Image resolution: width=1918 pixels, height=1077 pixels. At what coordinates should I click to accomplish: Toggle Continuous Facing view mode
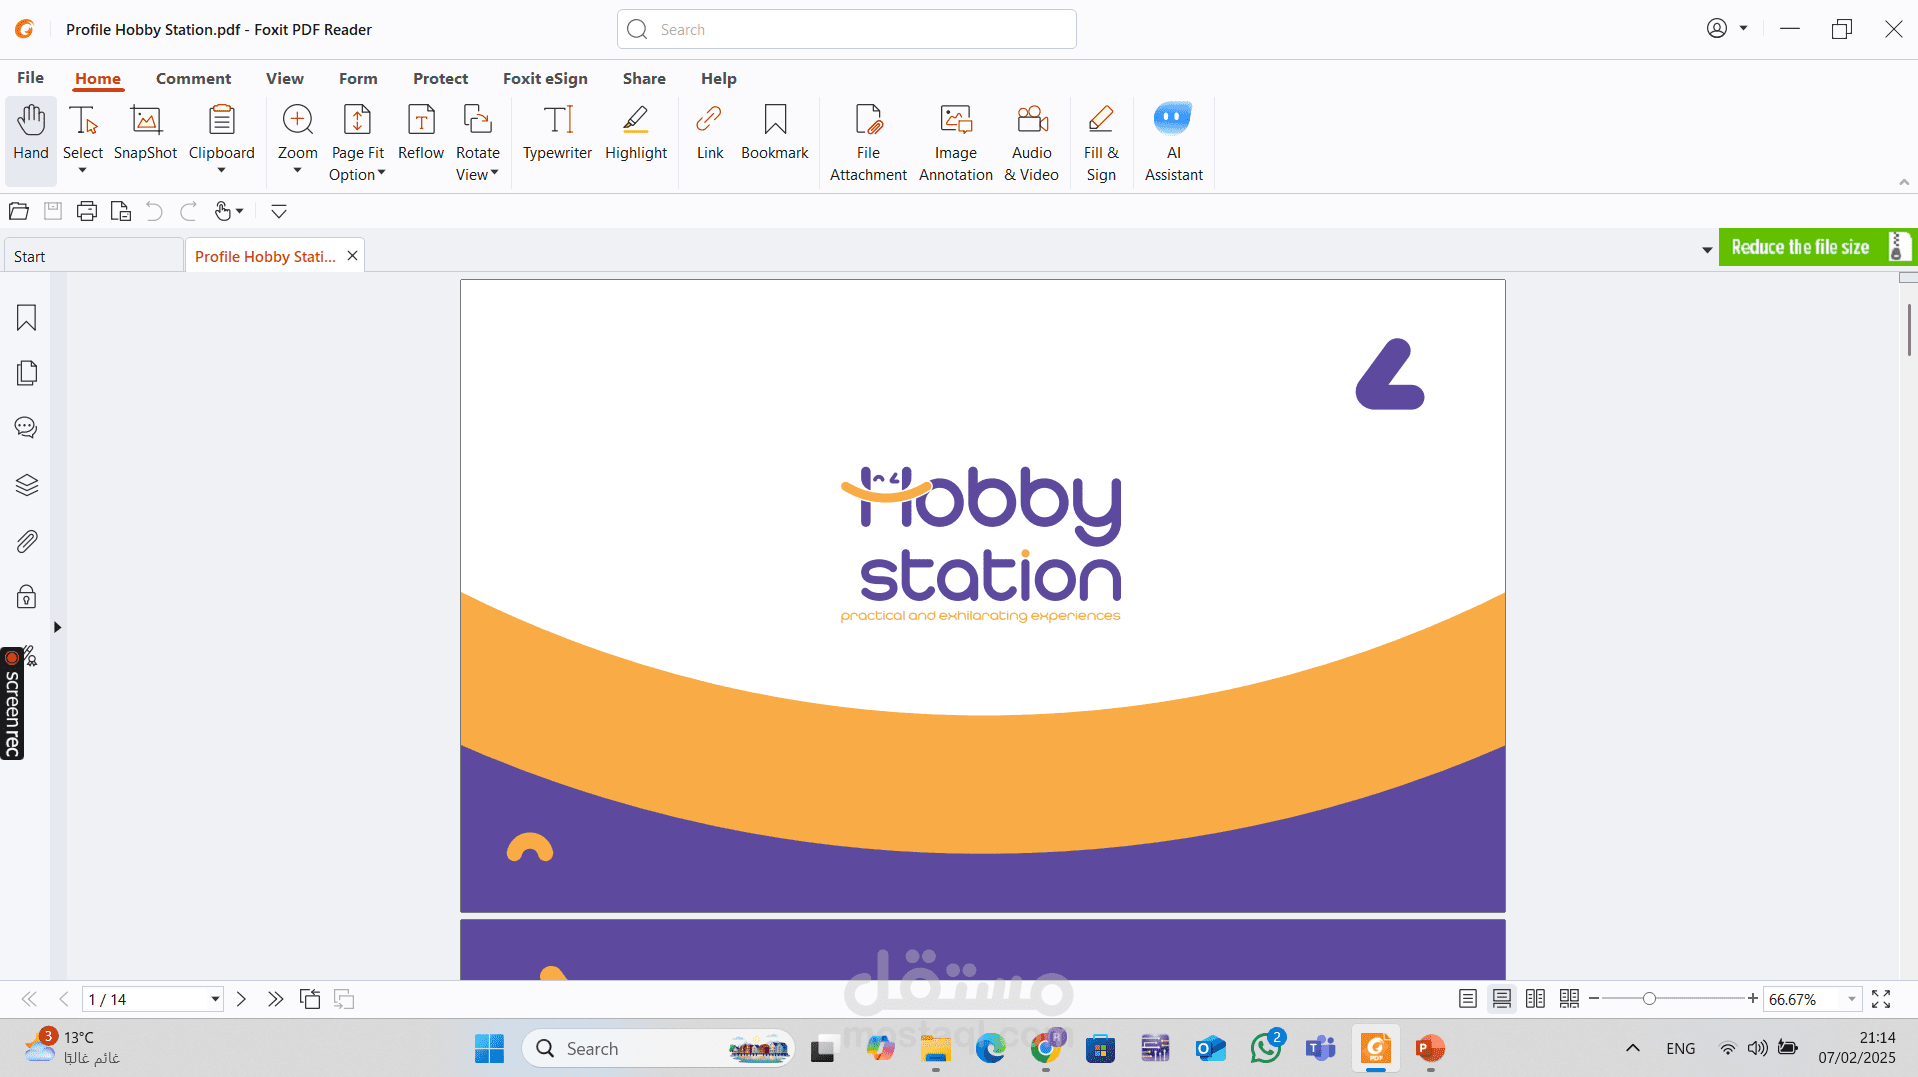pos(1570,999)
